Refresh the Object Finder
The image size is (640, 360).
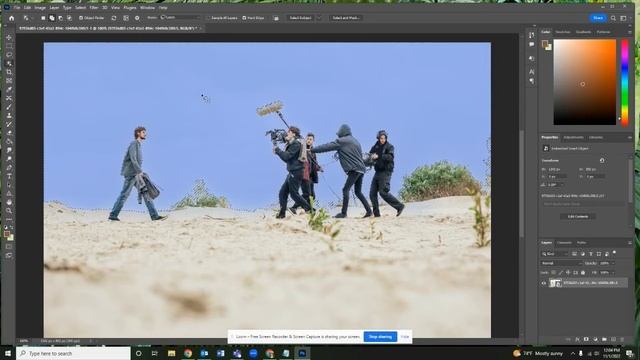point(114,18)
